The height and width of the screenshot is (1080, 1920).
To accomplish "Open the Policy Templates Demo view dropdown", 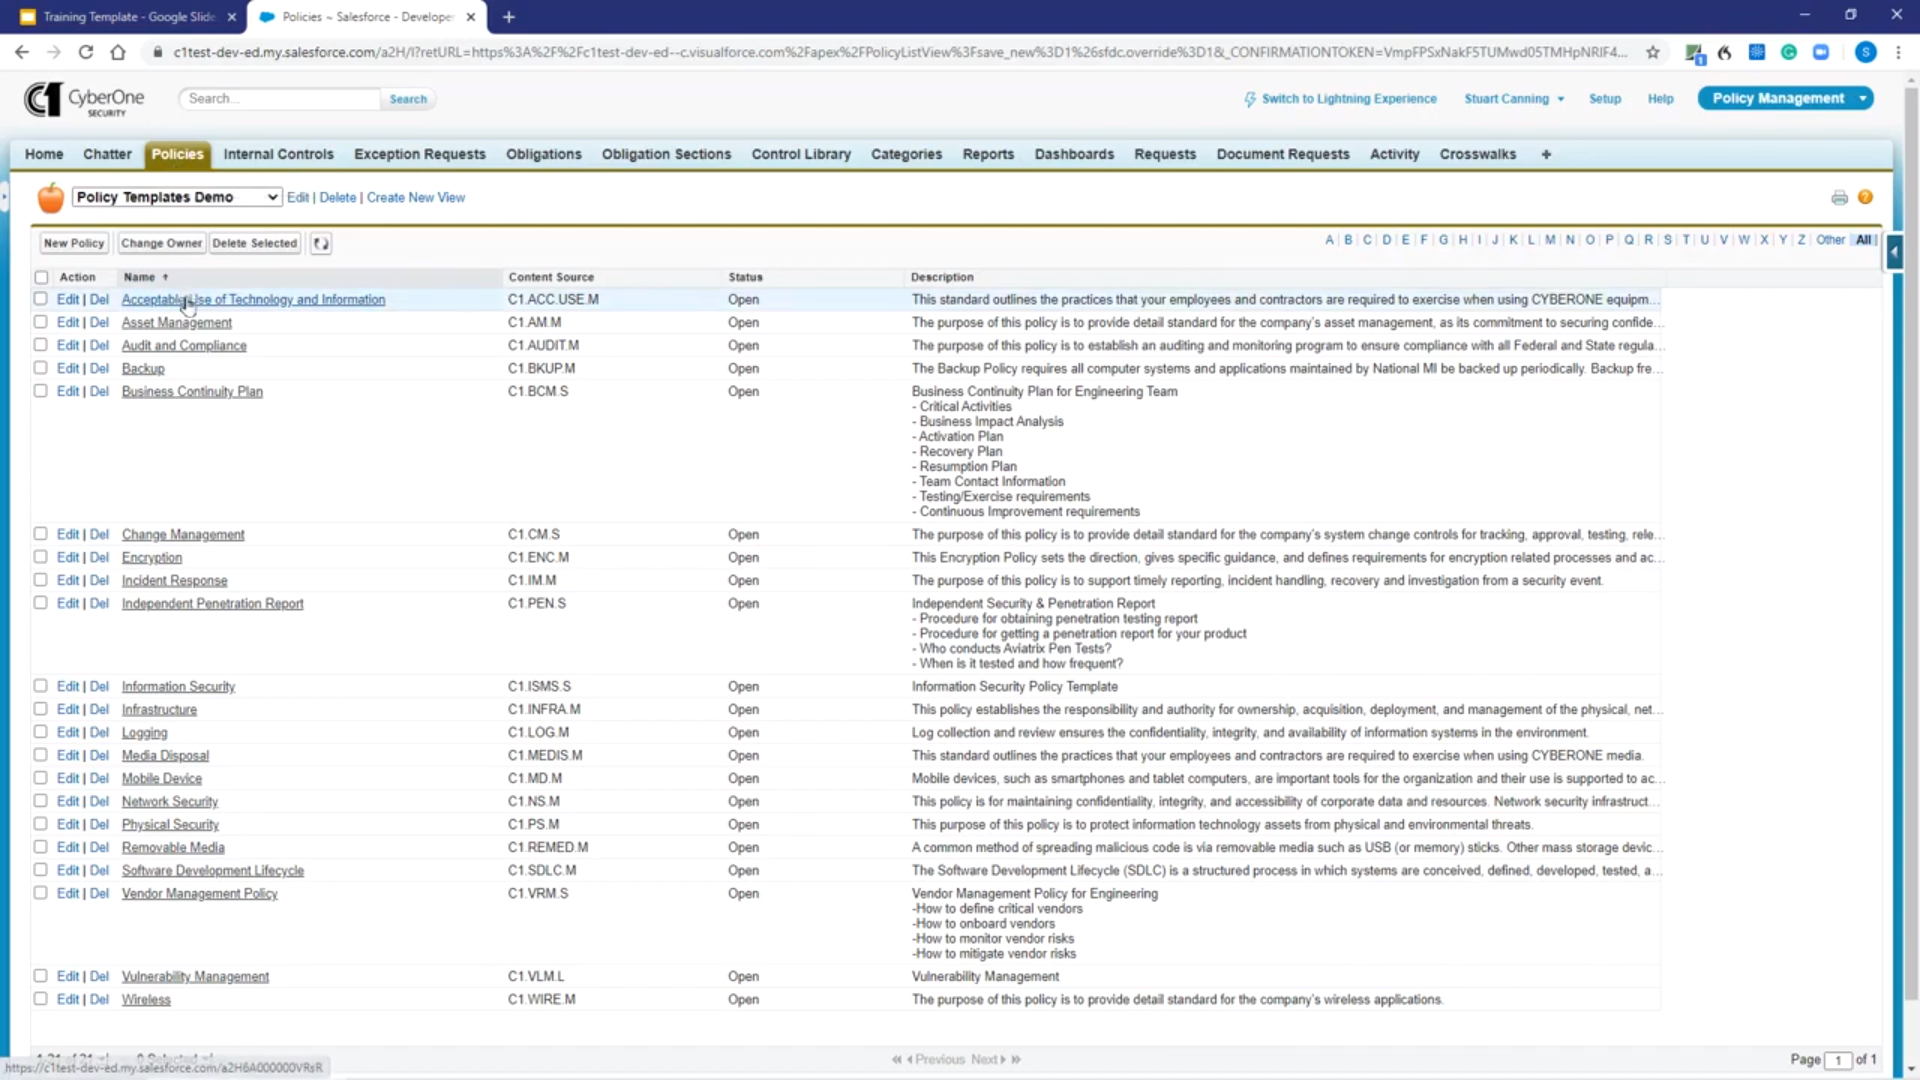I will [x=176, y=197].
